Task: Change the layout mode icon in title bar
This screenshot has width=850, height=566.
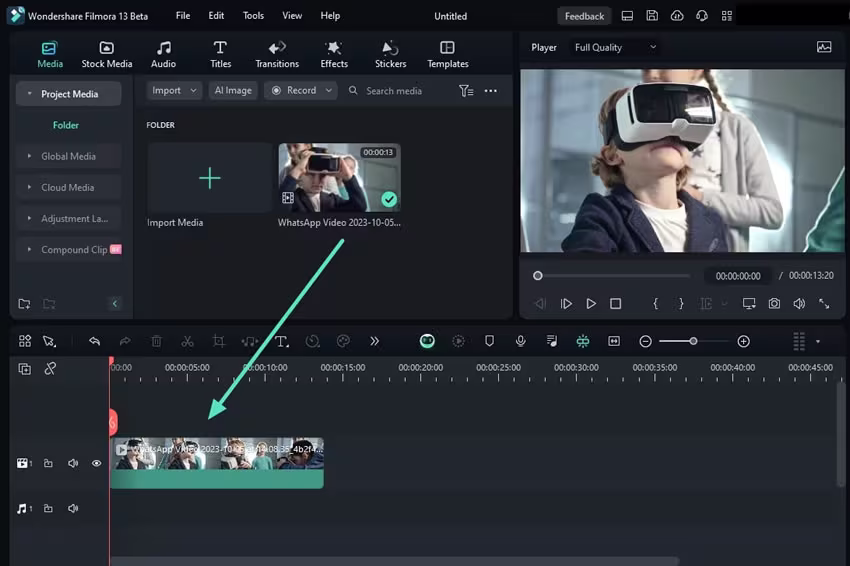Action: point(627,16)
